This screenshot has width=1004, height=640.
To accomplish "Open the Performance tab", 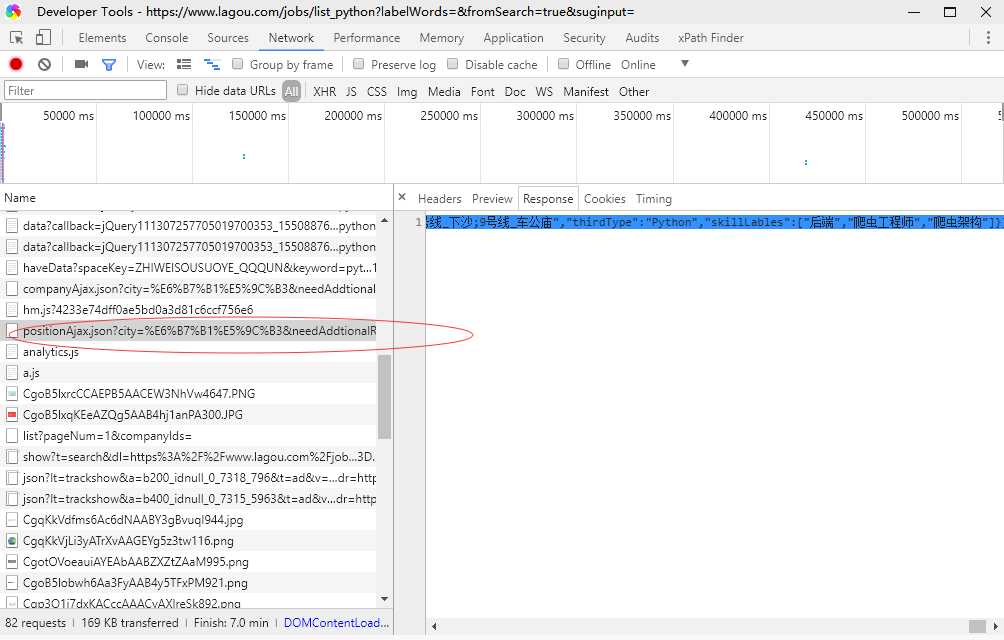I will (367, 38).
